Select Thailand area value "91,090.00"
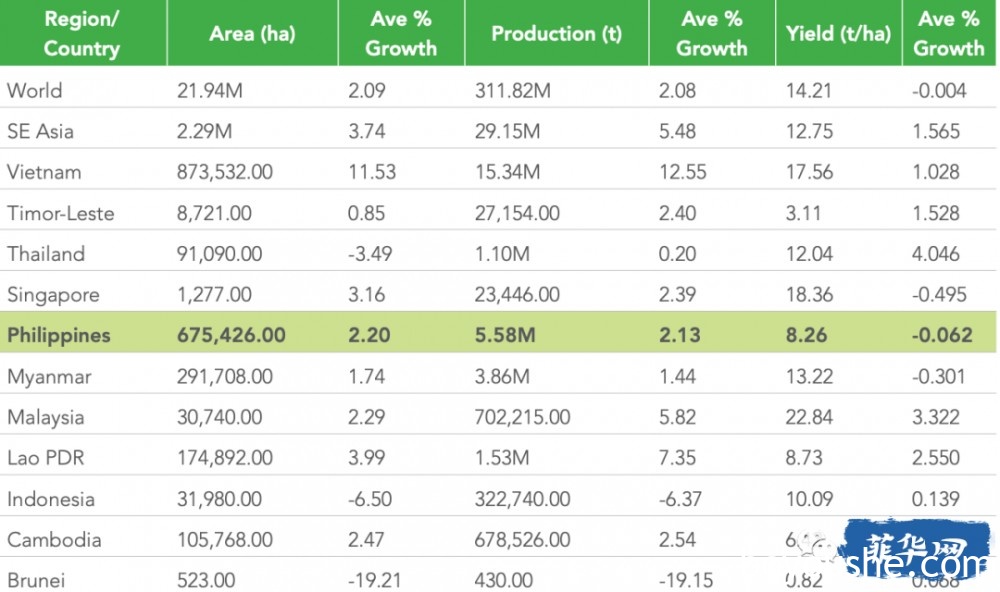Image resolution: width=1000 pixels, height=592 pixels. (x=219, y=254)
